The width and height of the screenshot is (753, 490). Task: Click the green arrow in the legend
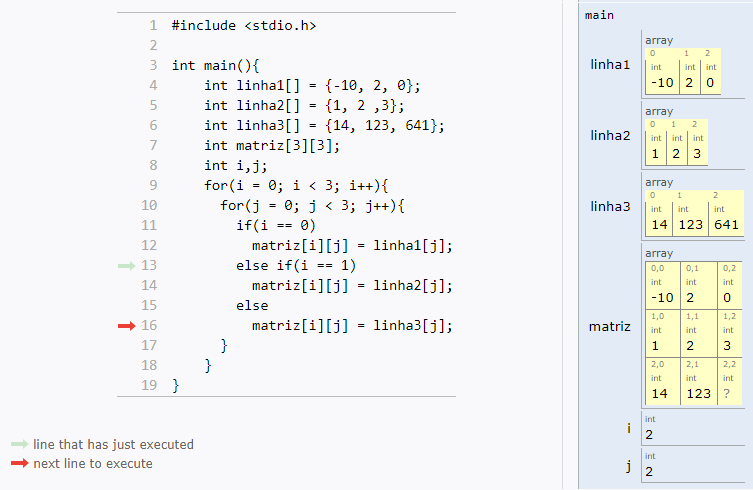(20, 445)
